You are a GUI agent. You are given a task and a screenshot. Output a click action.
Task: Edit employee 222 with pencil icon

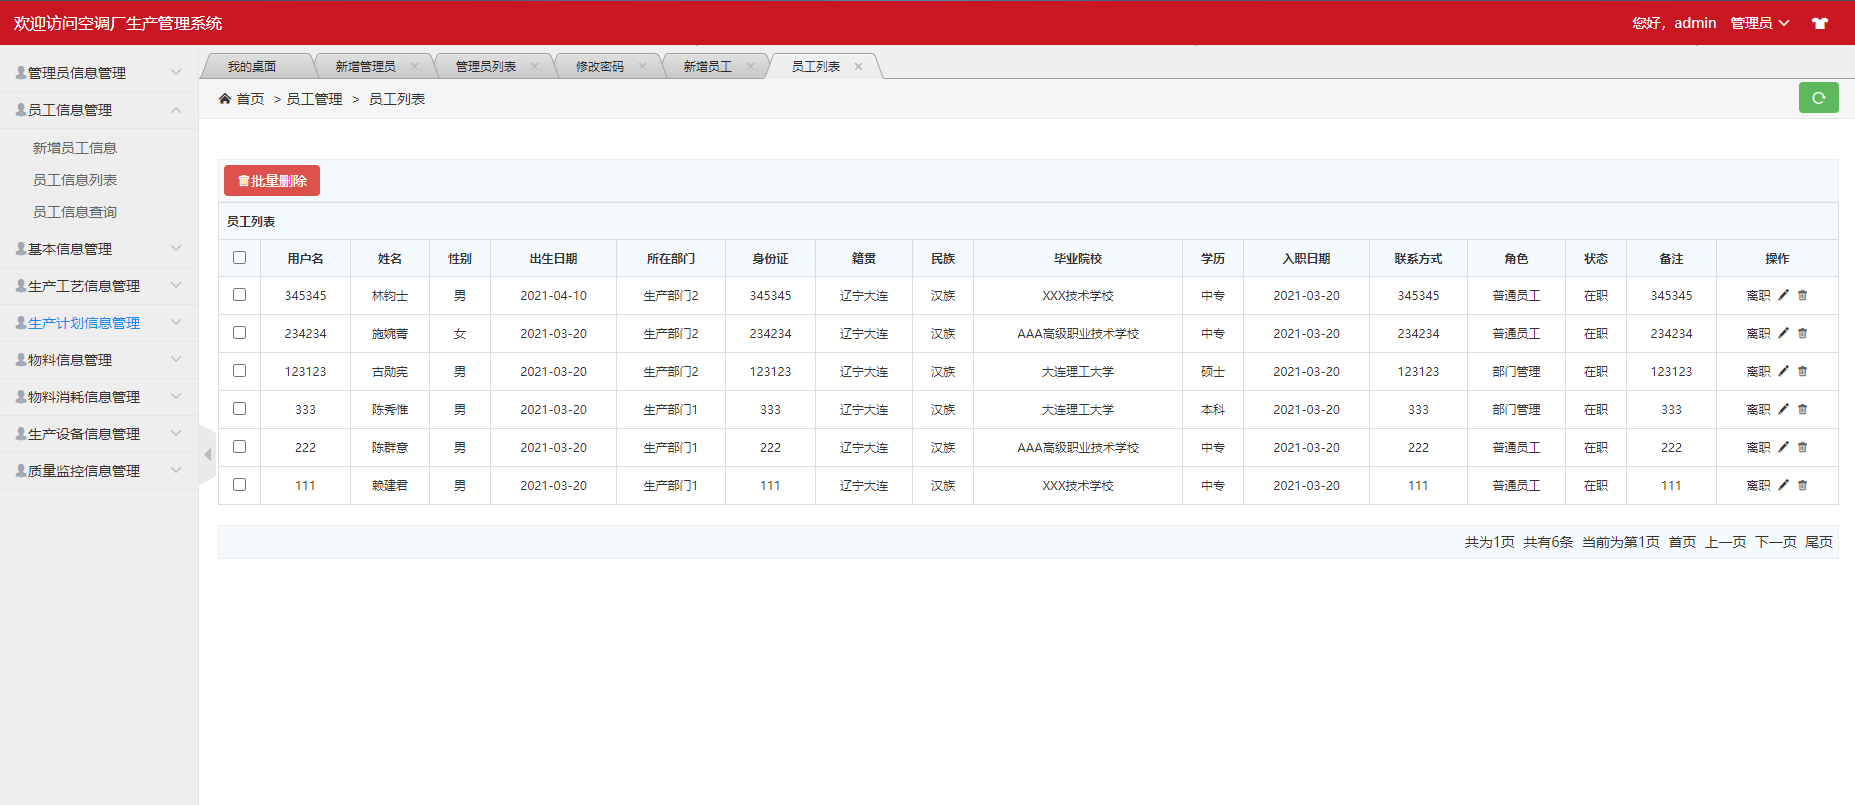(x=1783, y=447)
